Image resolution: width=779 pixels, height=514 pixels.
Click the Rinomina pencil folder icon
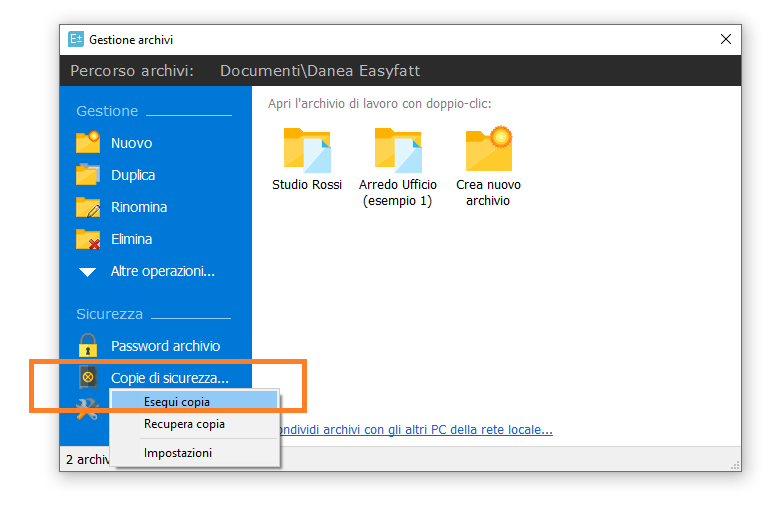(88, 207)
